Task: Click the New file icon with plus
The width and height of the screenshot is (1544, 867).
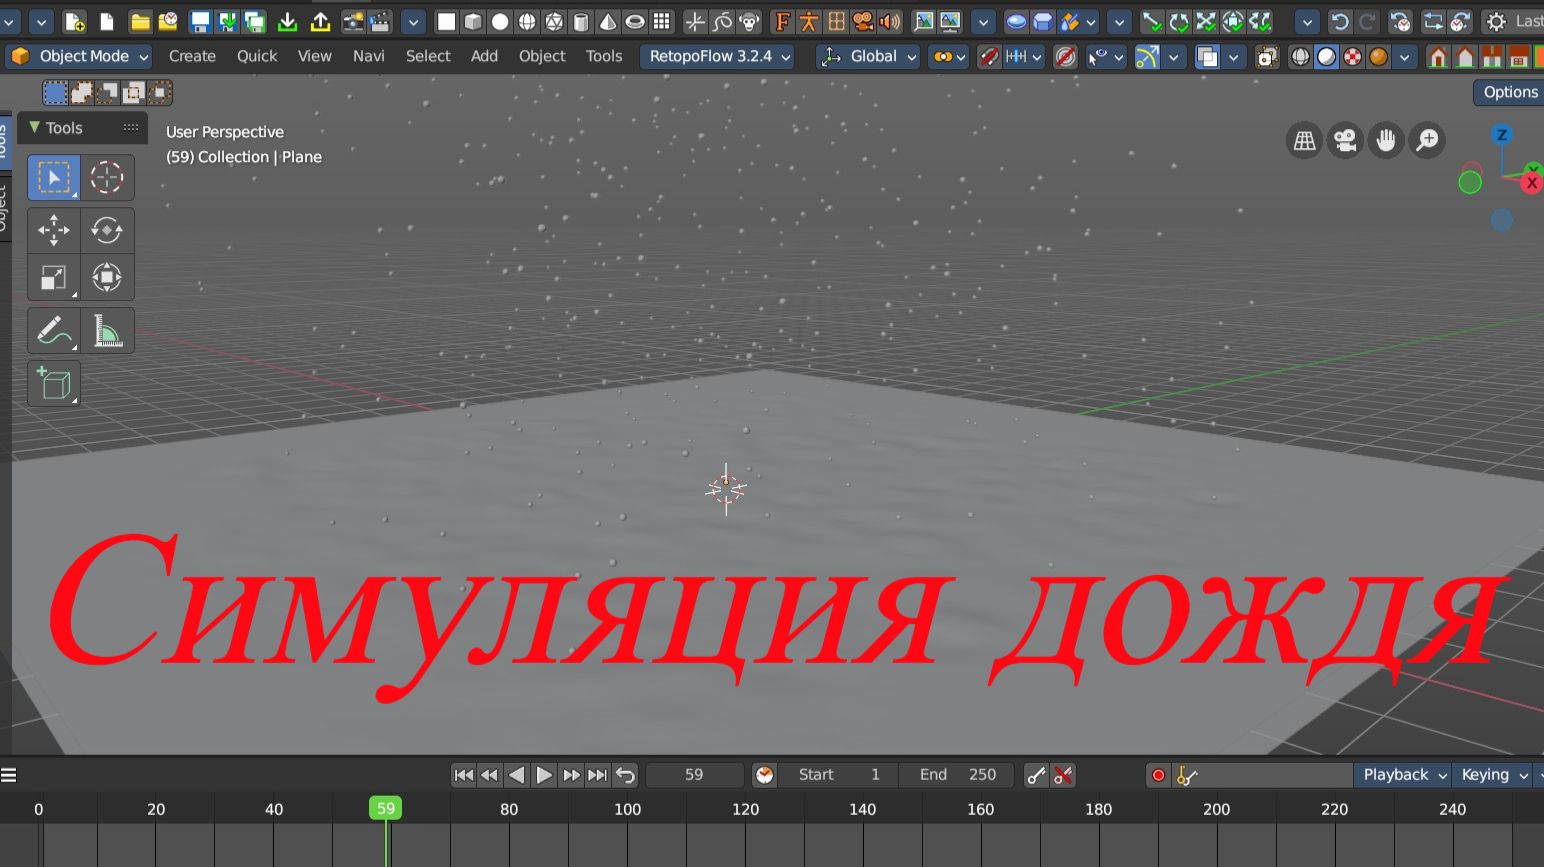Action: [75, 22]
